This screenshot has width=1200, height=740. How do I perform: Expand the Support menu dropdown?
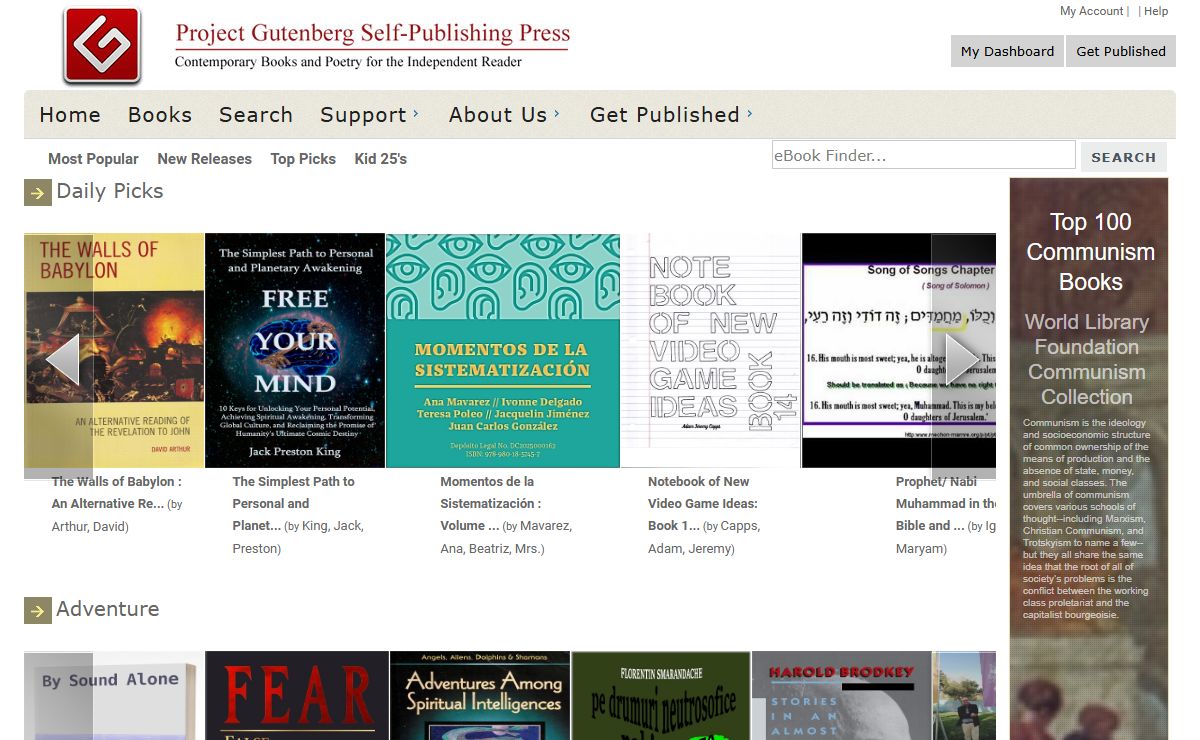tap(370, 115)
